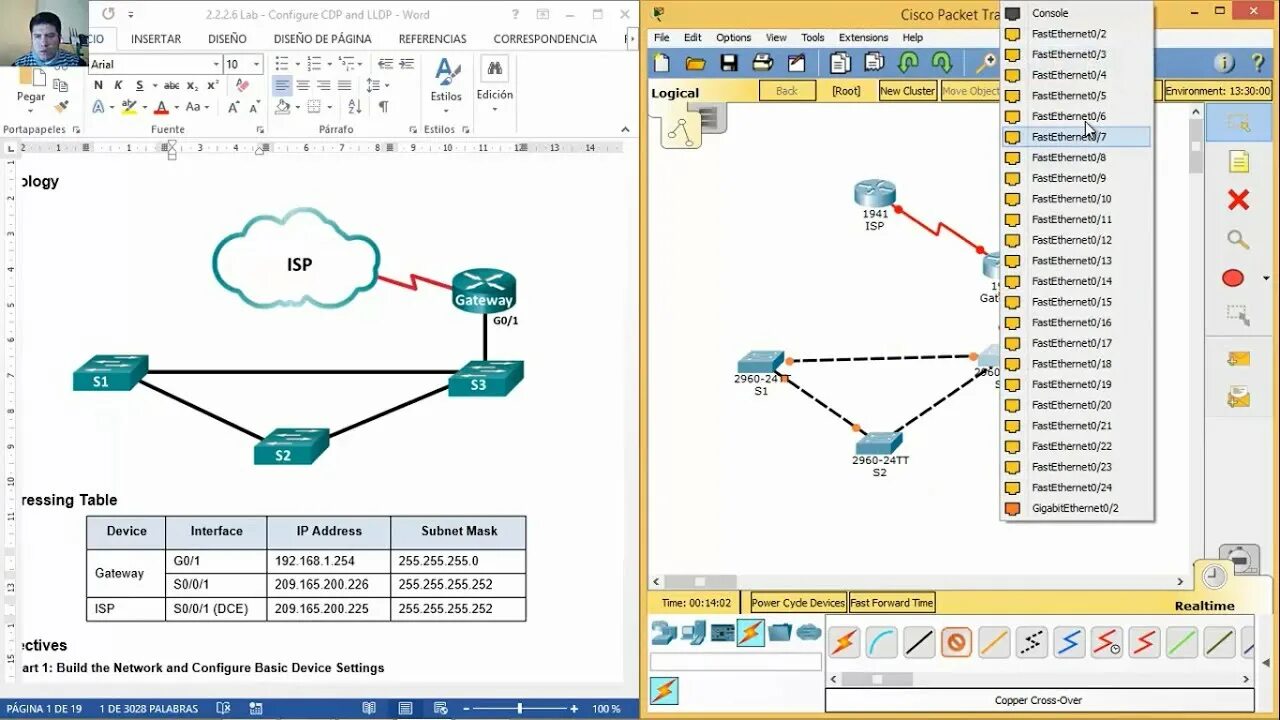Choose the Console cable connection
The width and height of the screenshot is (1280, 720).
coord(882,642)
